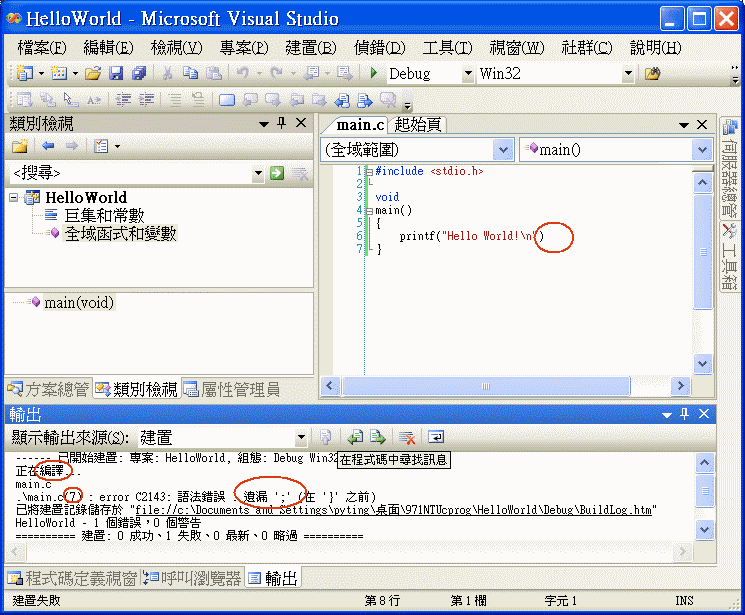The height and width of the screenshot is (615, 745).
Task: Go to next message in Output
Action: (378, 437)
